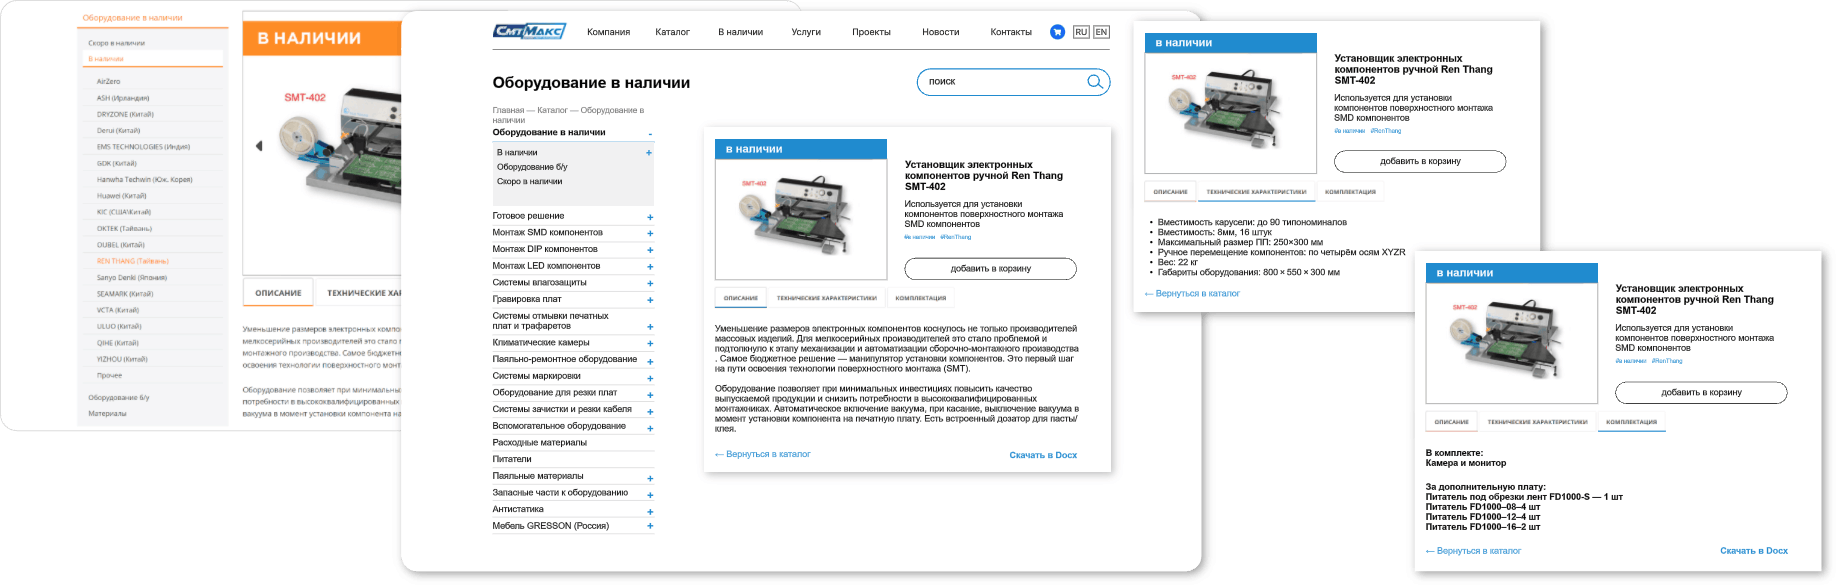The height and width of the screenshot is (585, 1837).
Task: Switch site language to EN
Action: click(1101, 32)
